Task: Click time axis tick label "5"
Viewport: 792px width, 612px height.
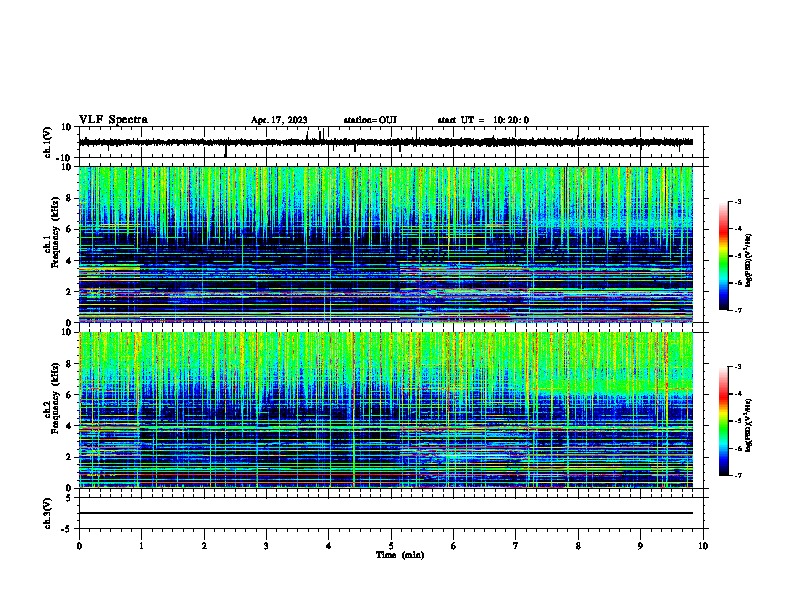Action: click(x=391, y=546)
